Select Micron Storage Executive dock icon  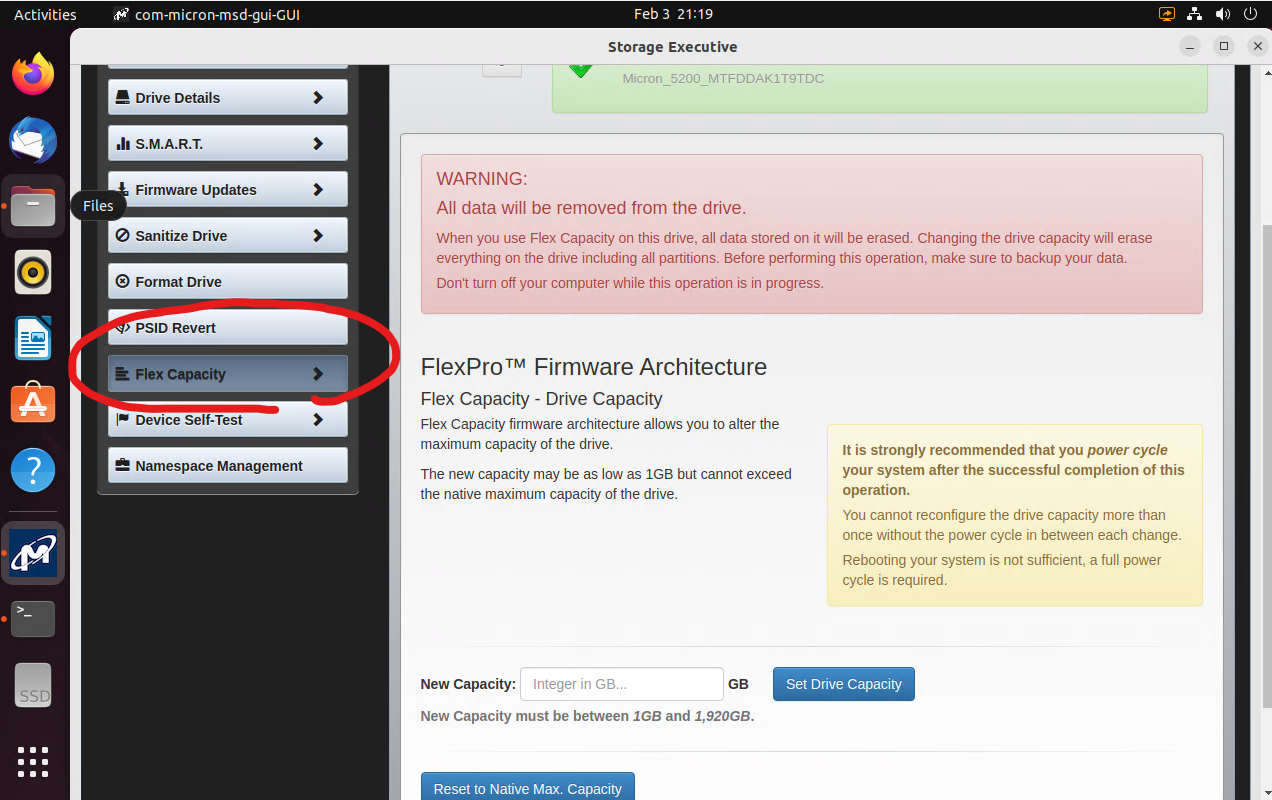[33, 553]
